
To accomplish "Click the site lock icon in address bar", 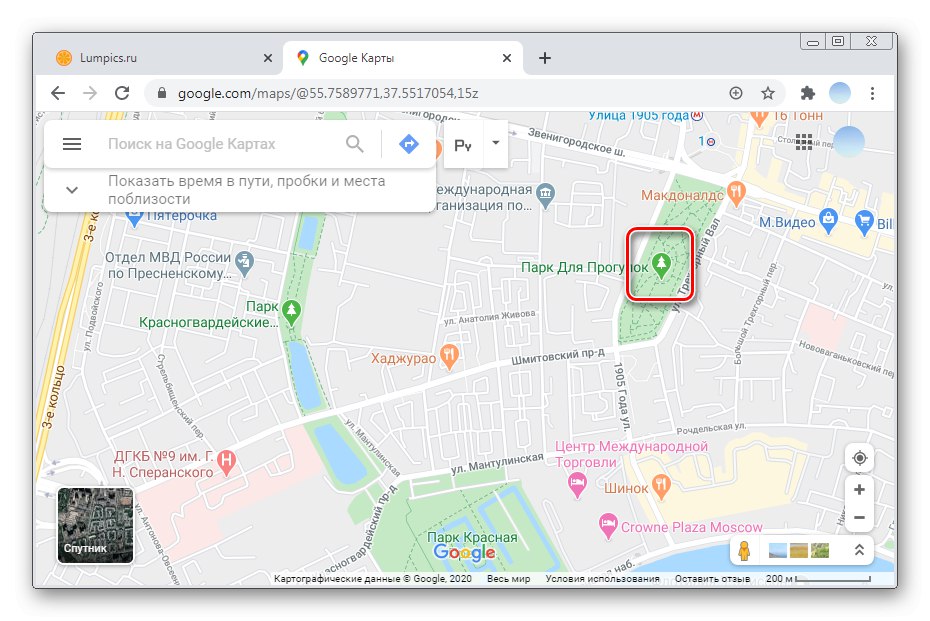I will click(161, 93).
